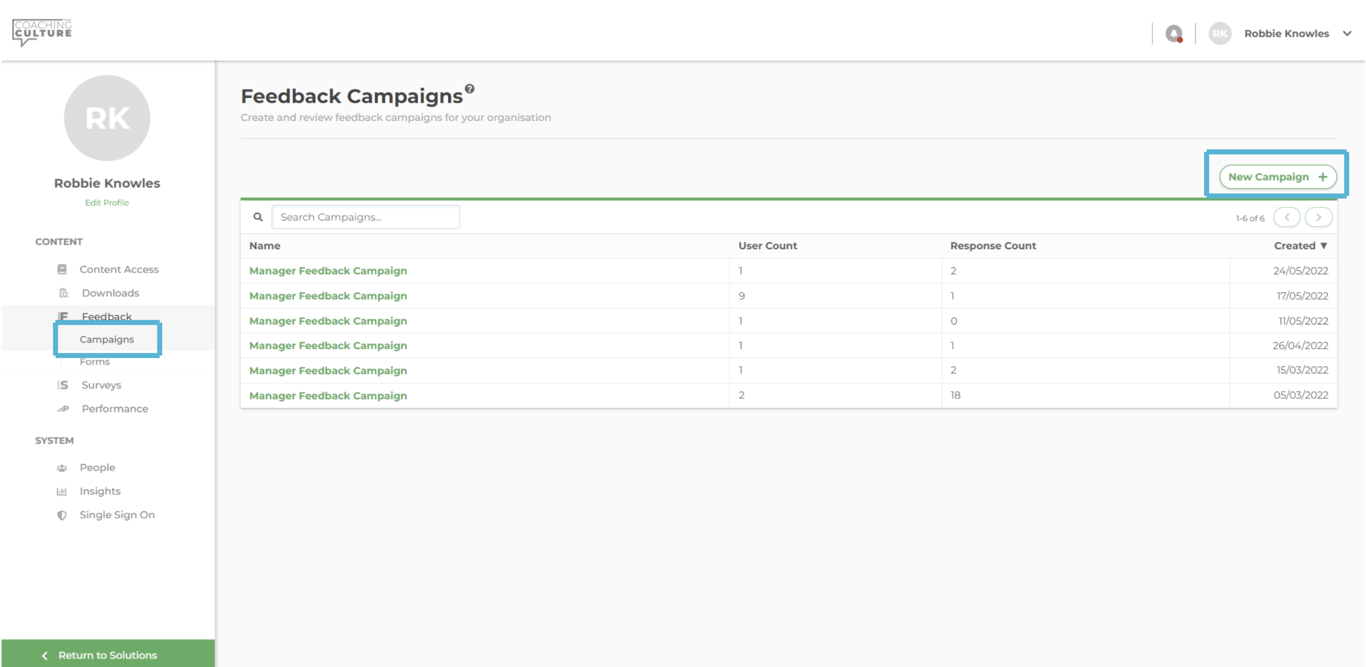This screenshot has width=1366, height=667.
Task: Select Surveys in the sidebar
Action: point(101,385)
